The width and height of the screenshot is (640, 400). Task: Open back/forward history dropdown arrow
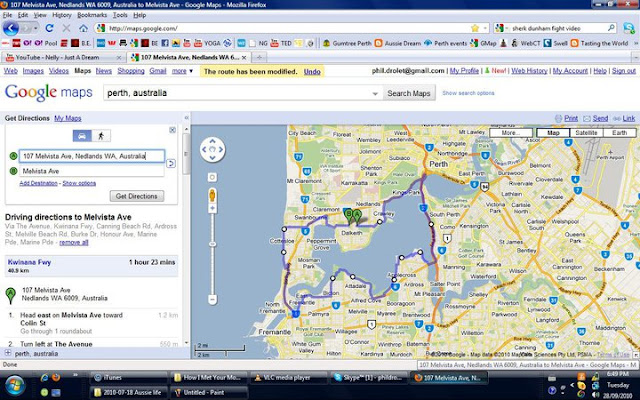tap(36, 28)
